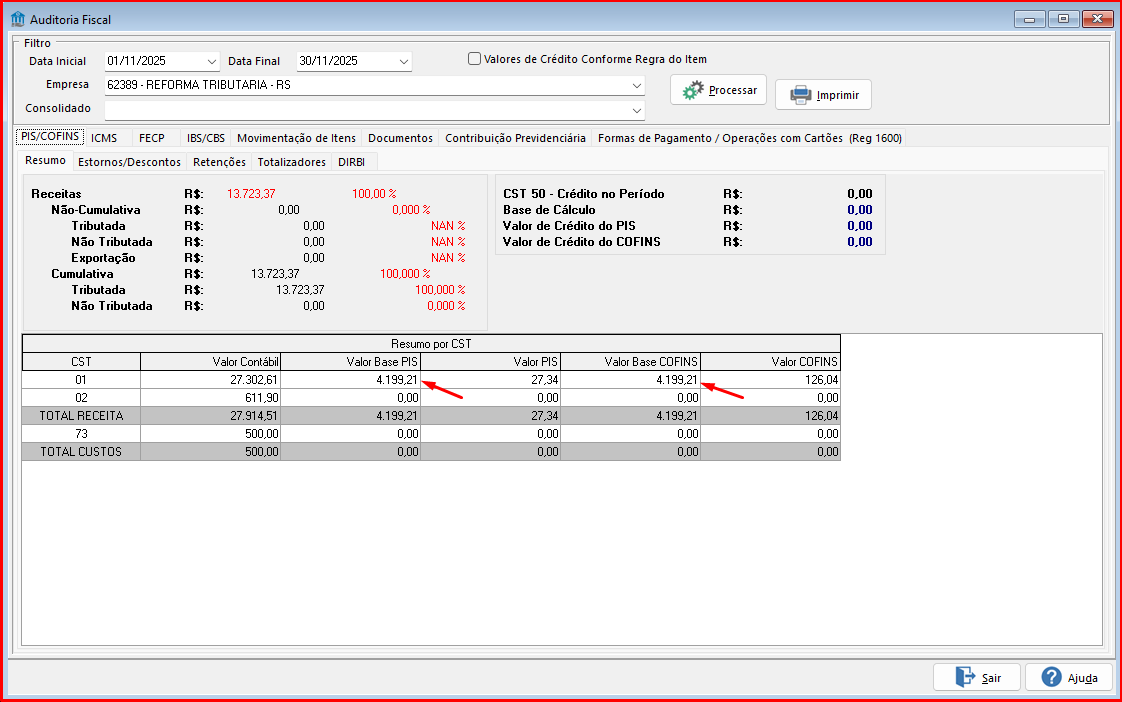Viewport: 1122px width, 702px height.
Task: Expand the Empresa combo box
Action: coord(636,85)
